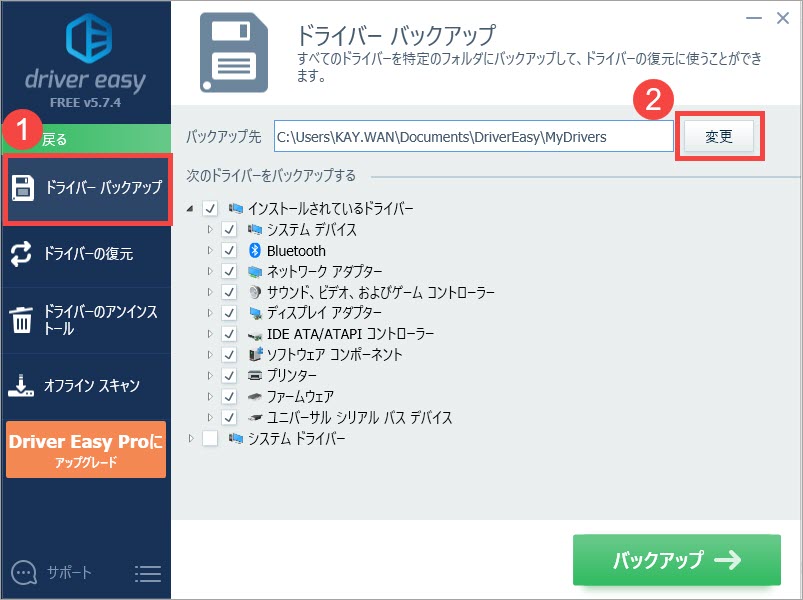Click the ユニバーサル シリアル バス device icon

coord(255,418)
